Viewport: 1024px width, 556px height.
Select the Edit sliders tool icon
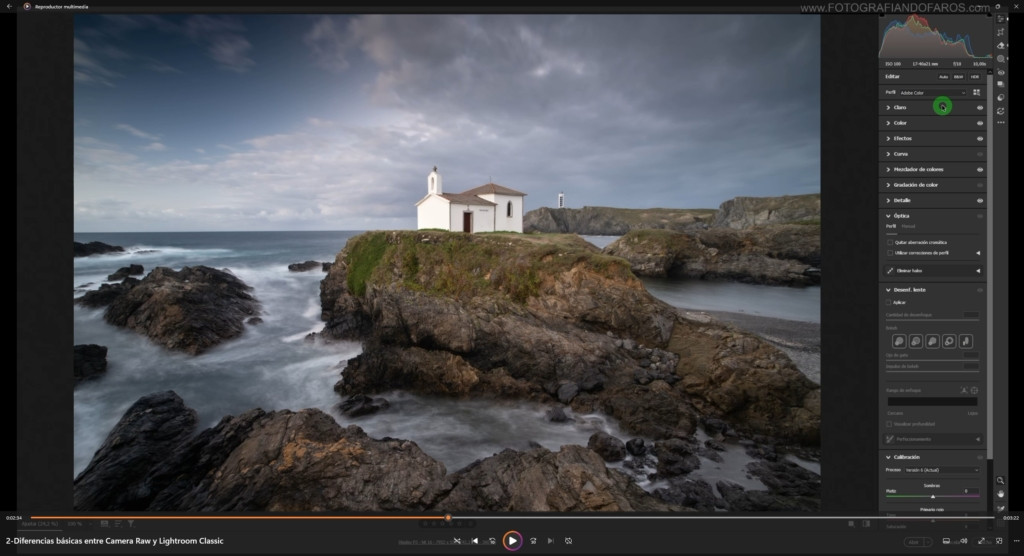[x=1000, y=19]
